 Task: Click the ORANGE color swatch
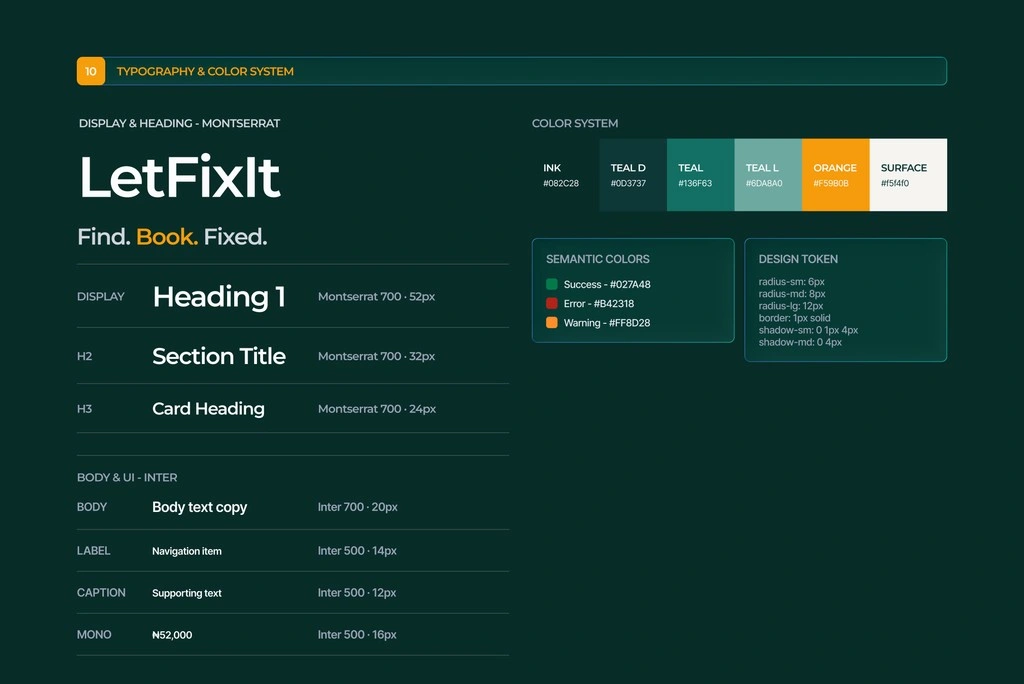pos(836,174)
